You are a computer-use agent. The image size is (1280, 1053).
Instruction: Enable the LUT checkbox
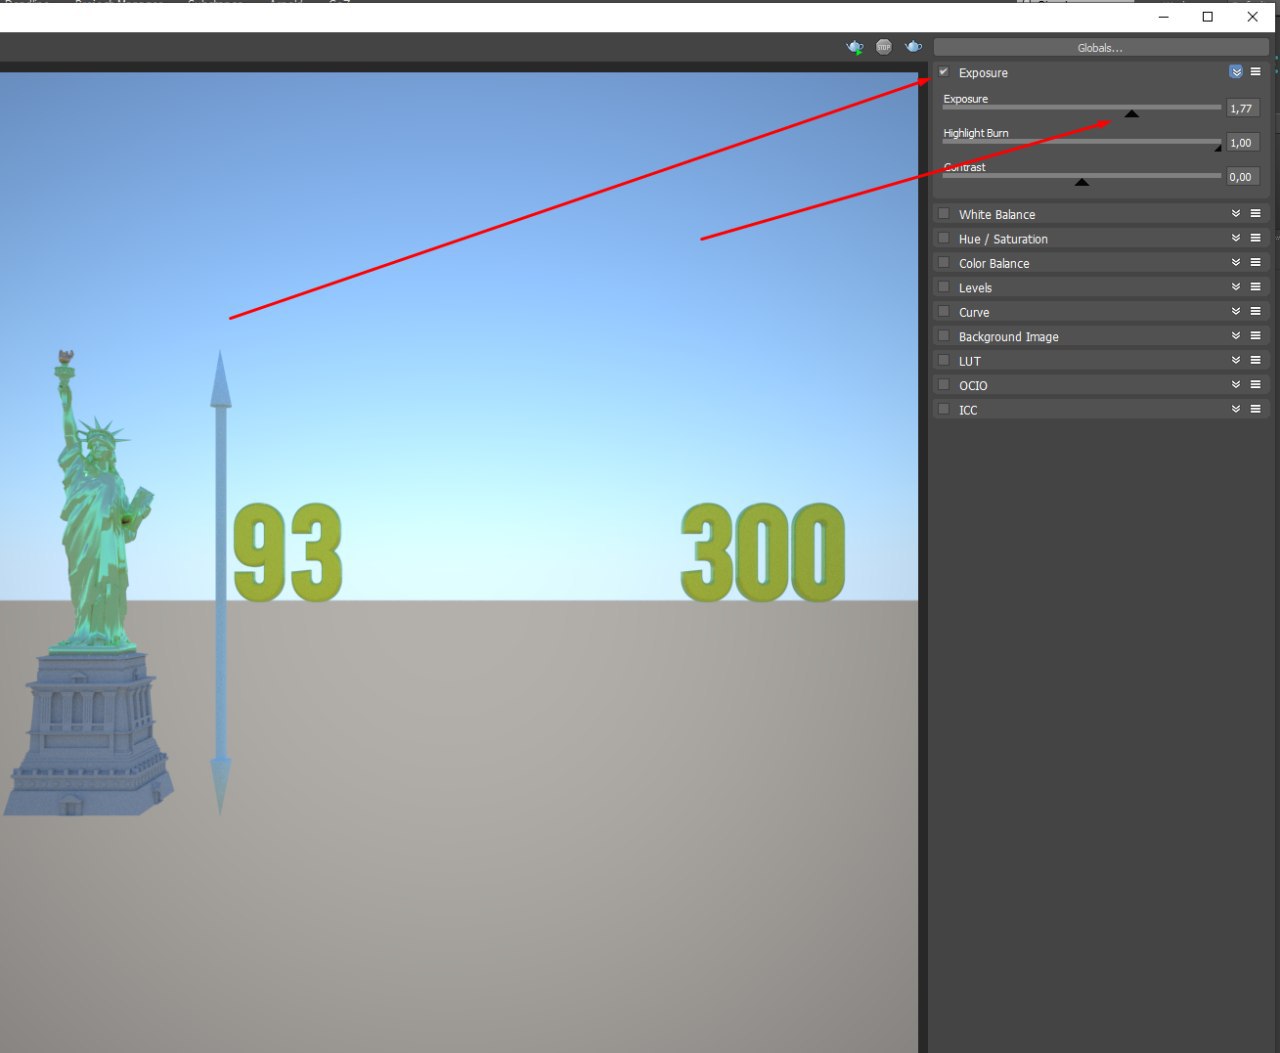(943, 360)
